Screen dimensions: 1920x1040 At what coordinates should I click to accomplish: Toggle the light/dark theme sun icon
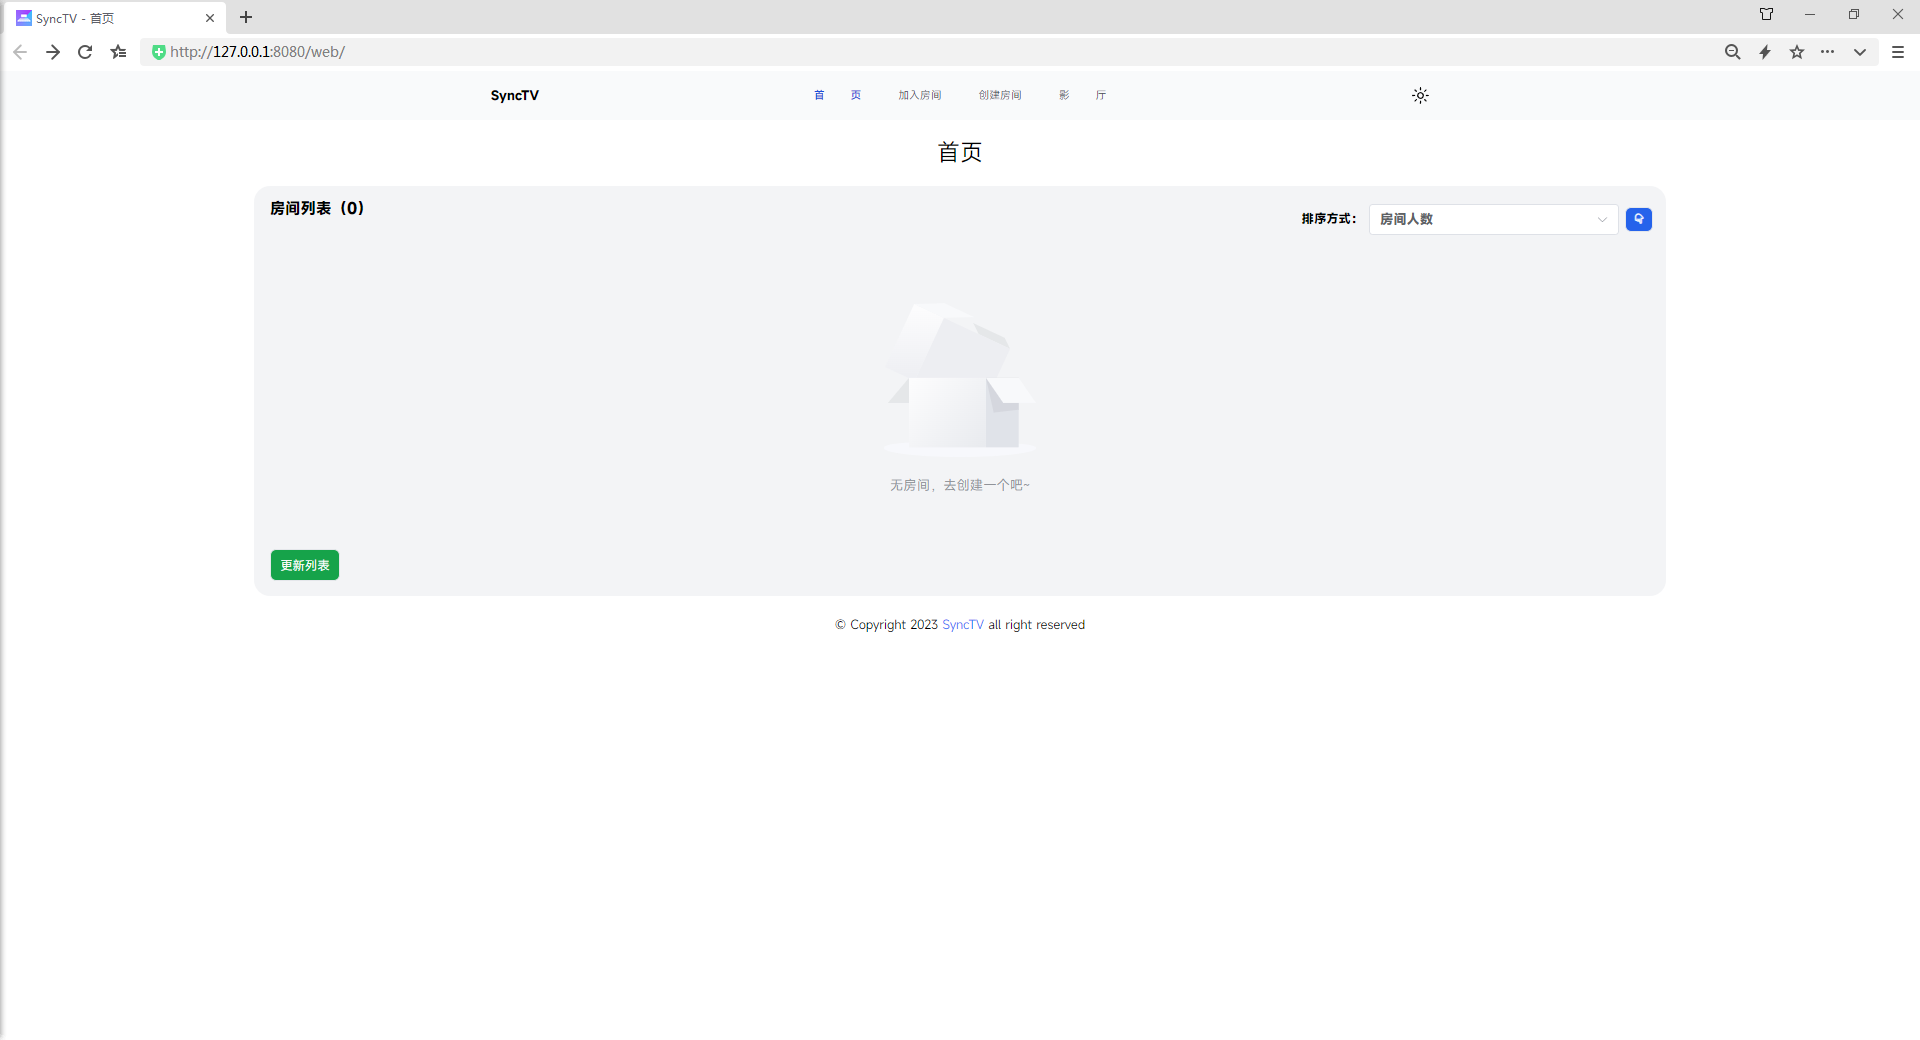(x=1420, y=96)
